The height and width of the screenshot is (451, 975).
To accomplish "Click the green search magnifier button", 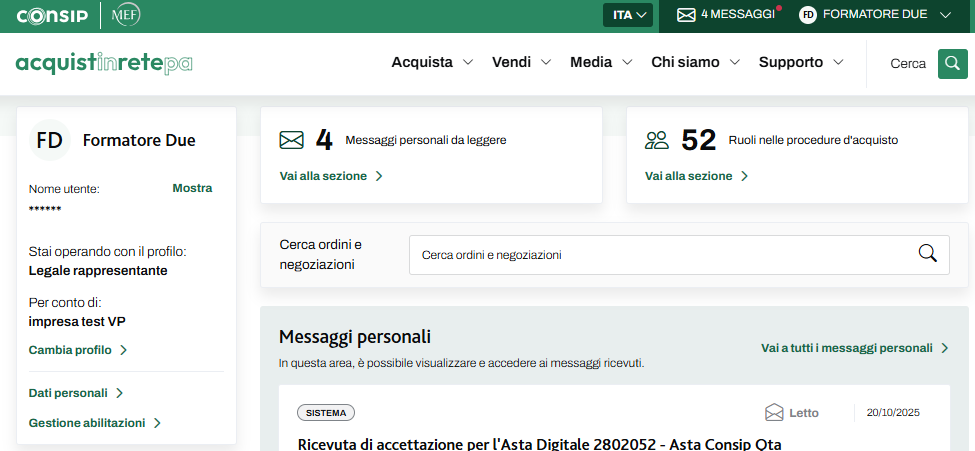I will [x=952, y=64].
